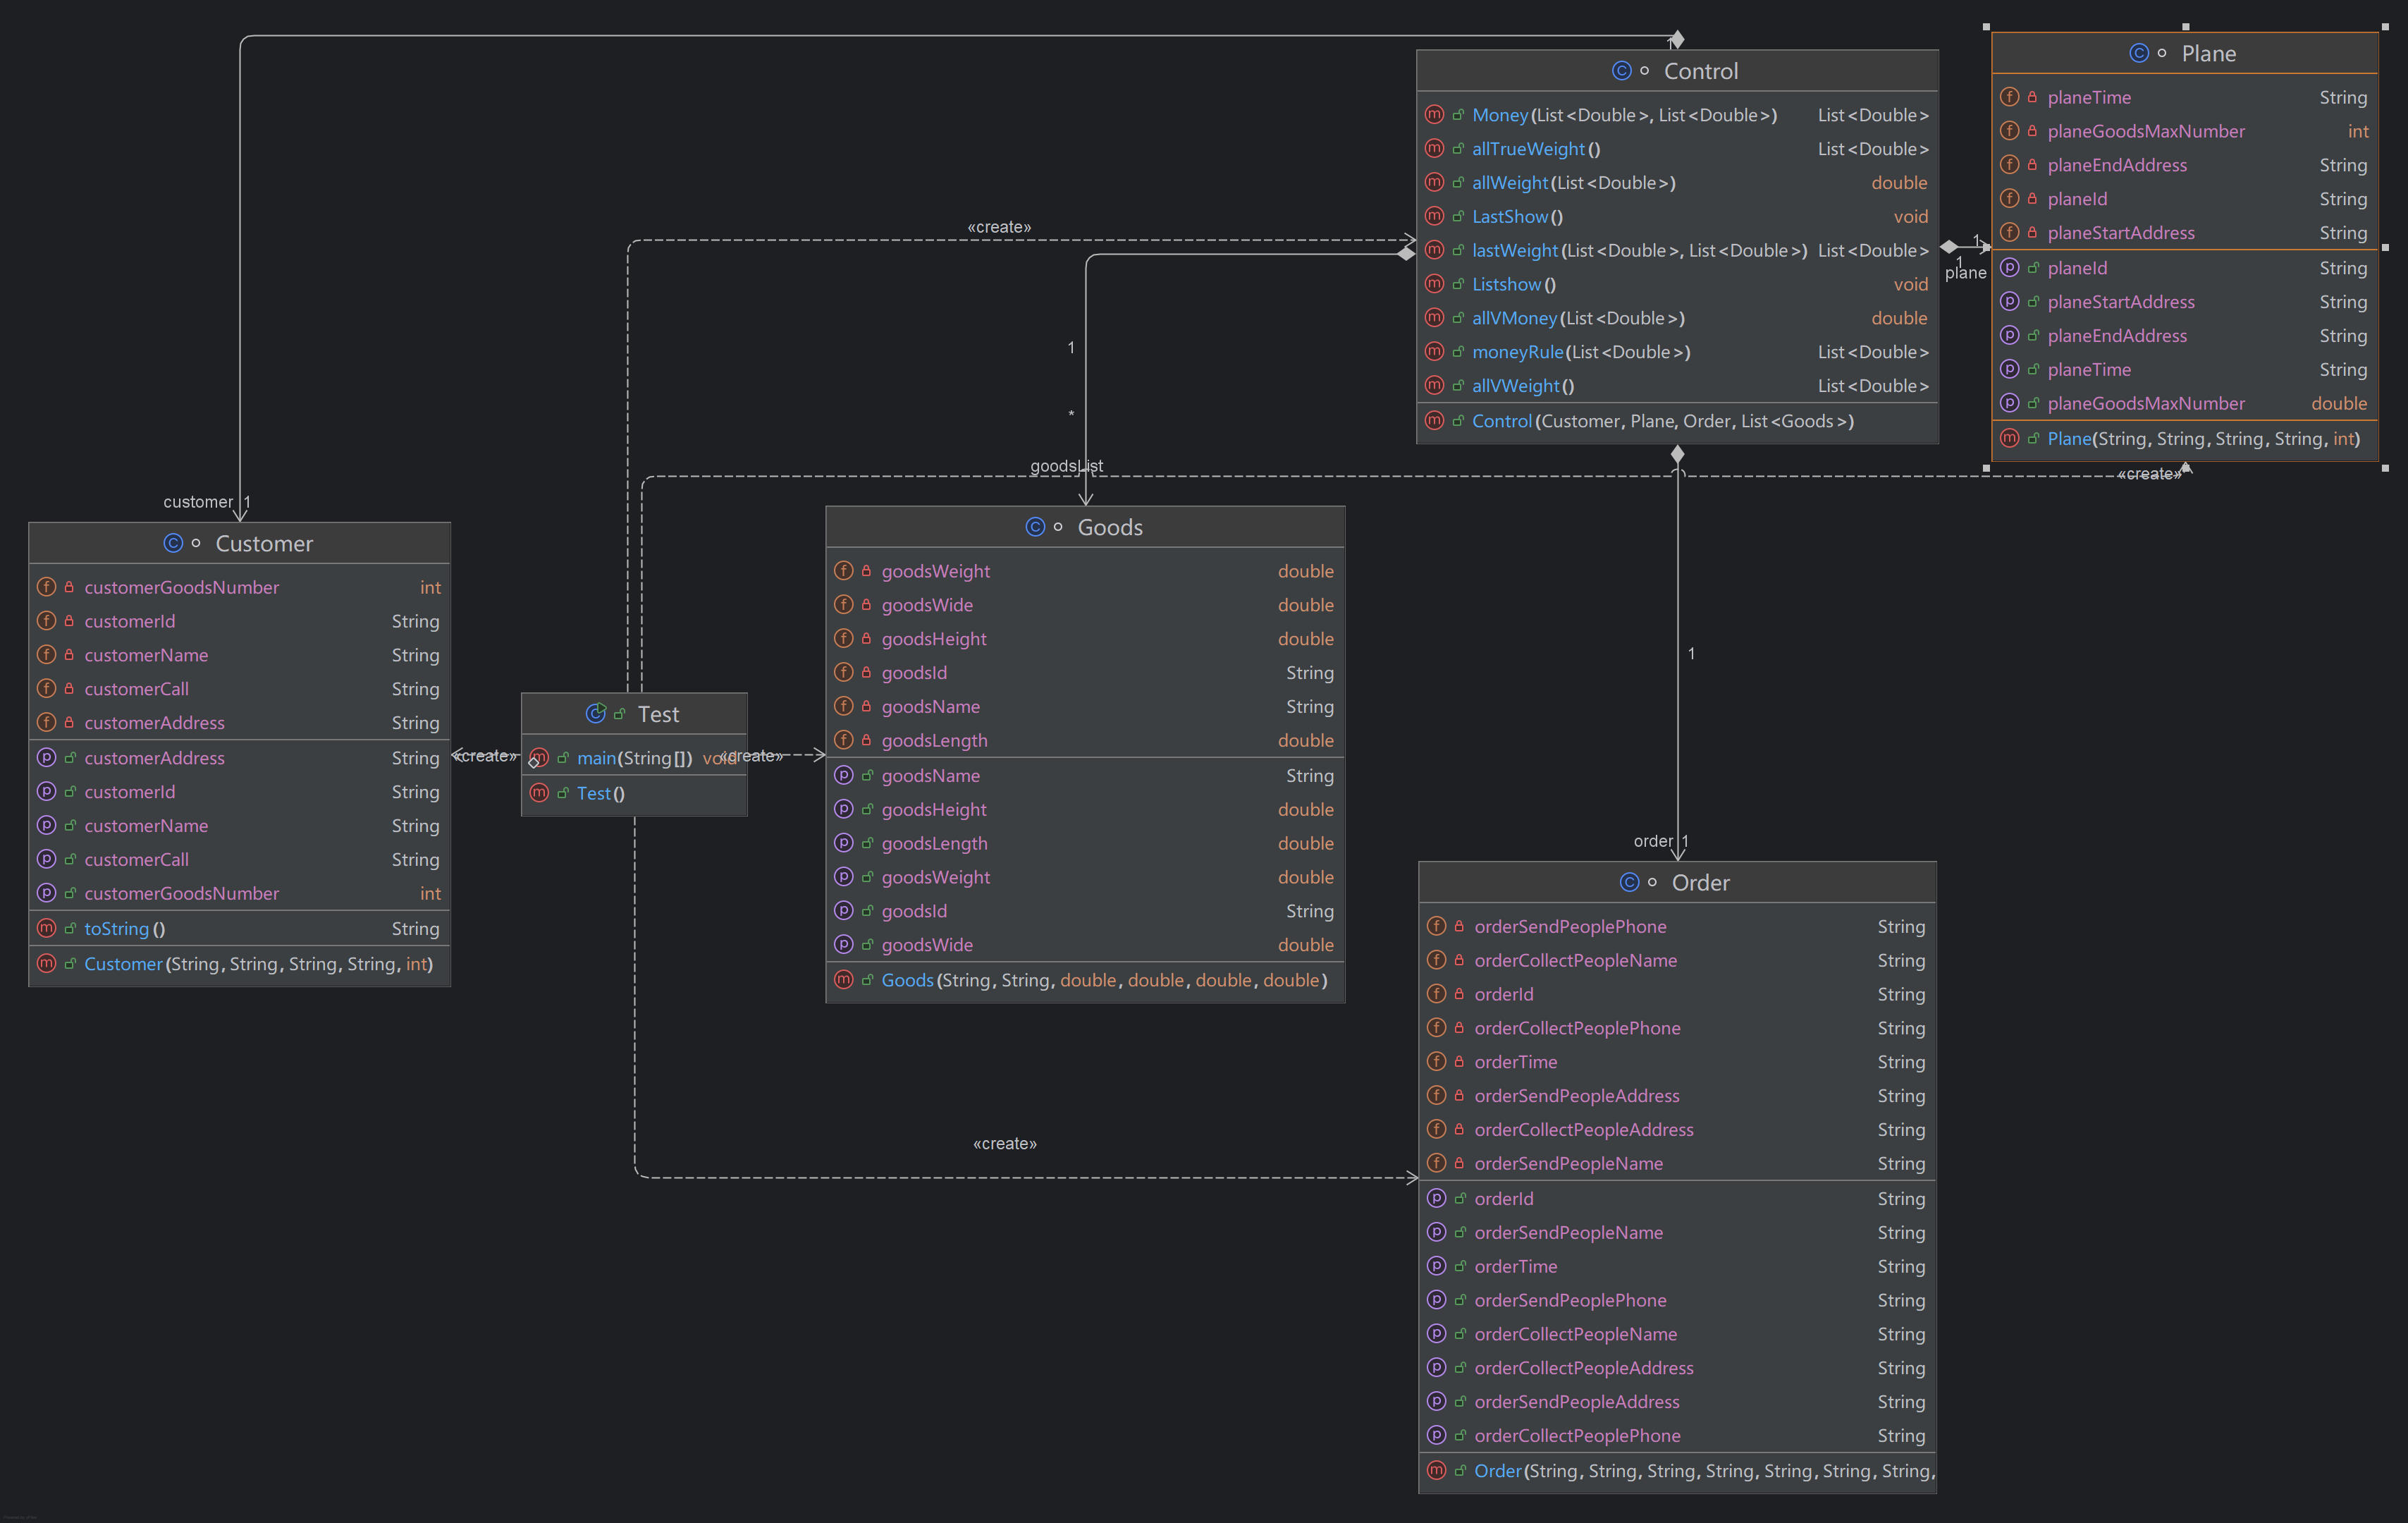
Task: Select the moneyRule method in Control
Action: pos(1517,352)
